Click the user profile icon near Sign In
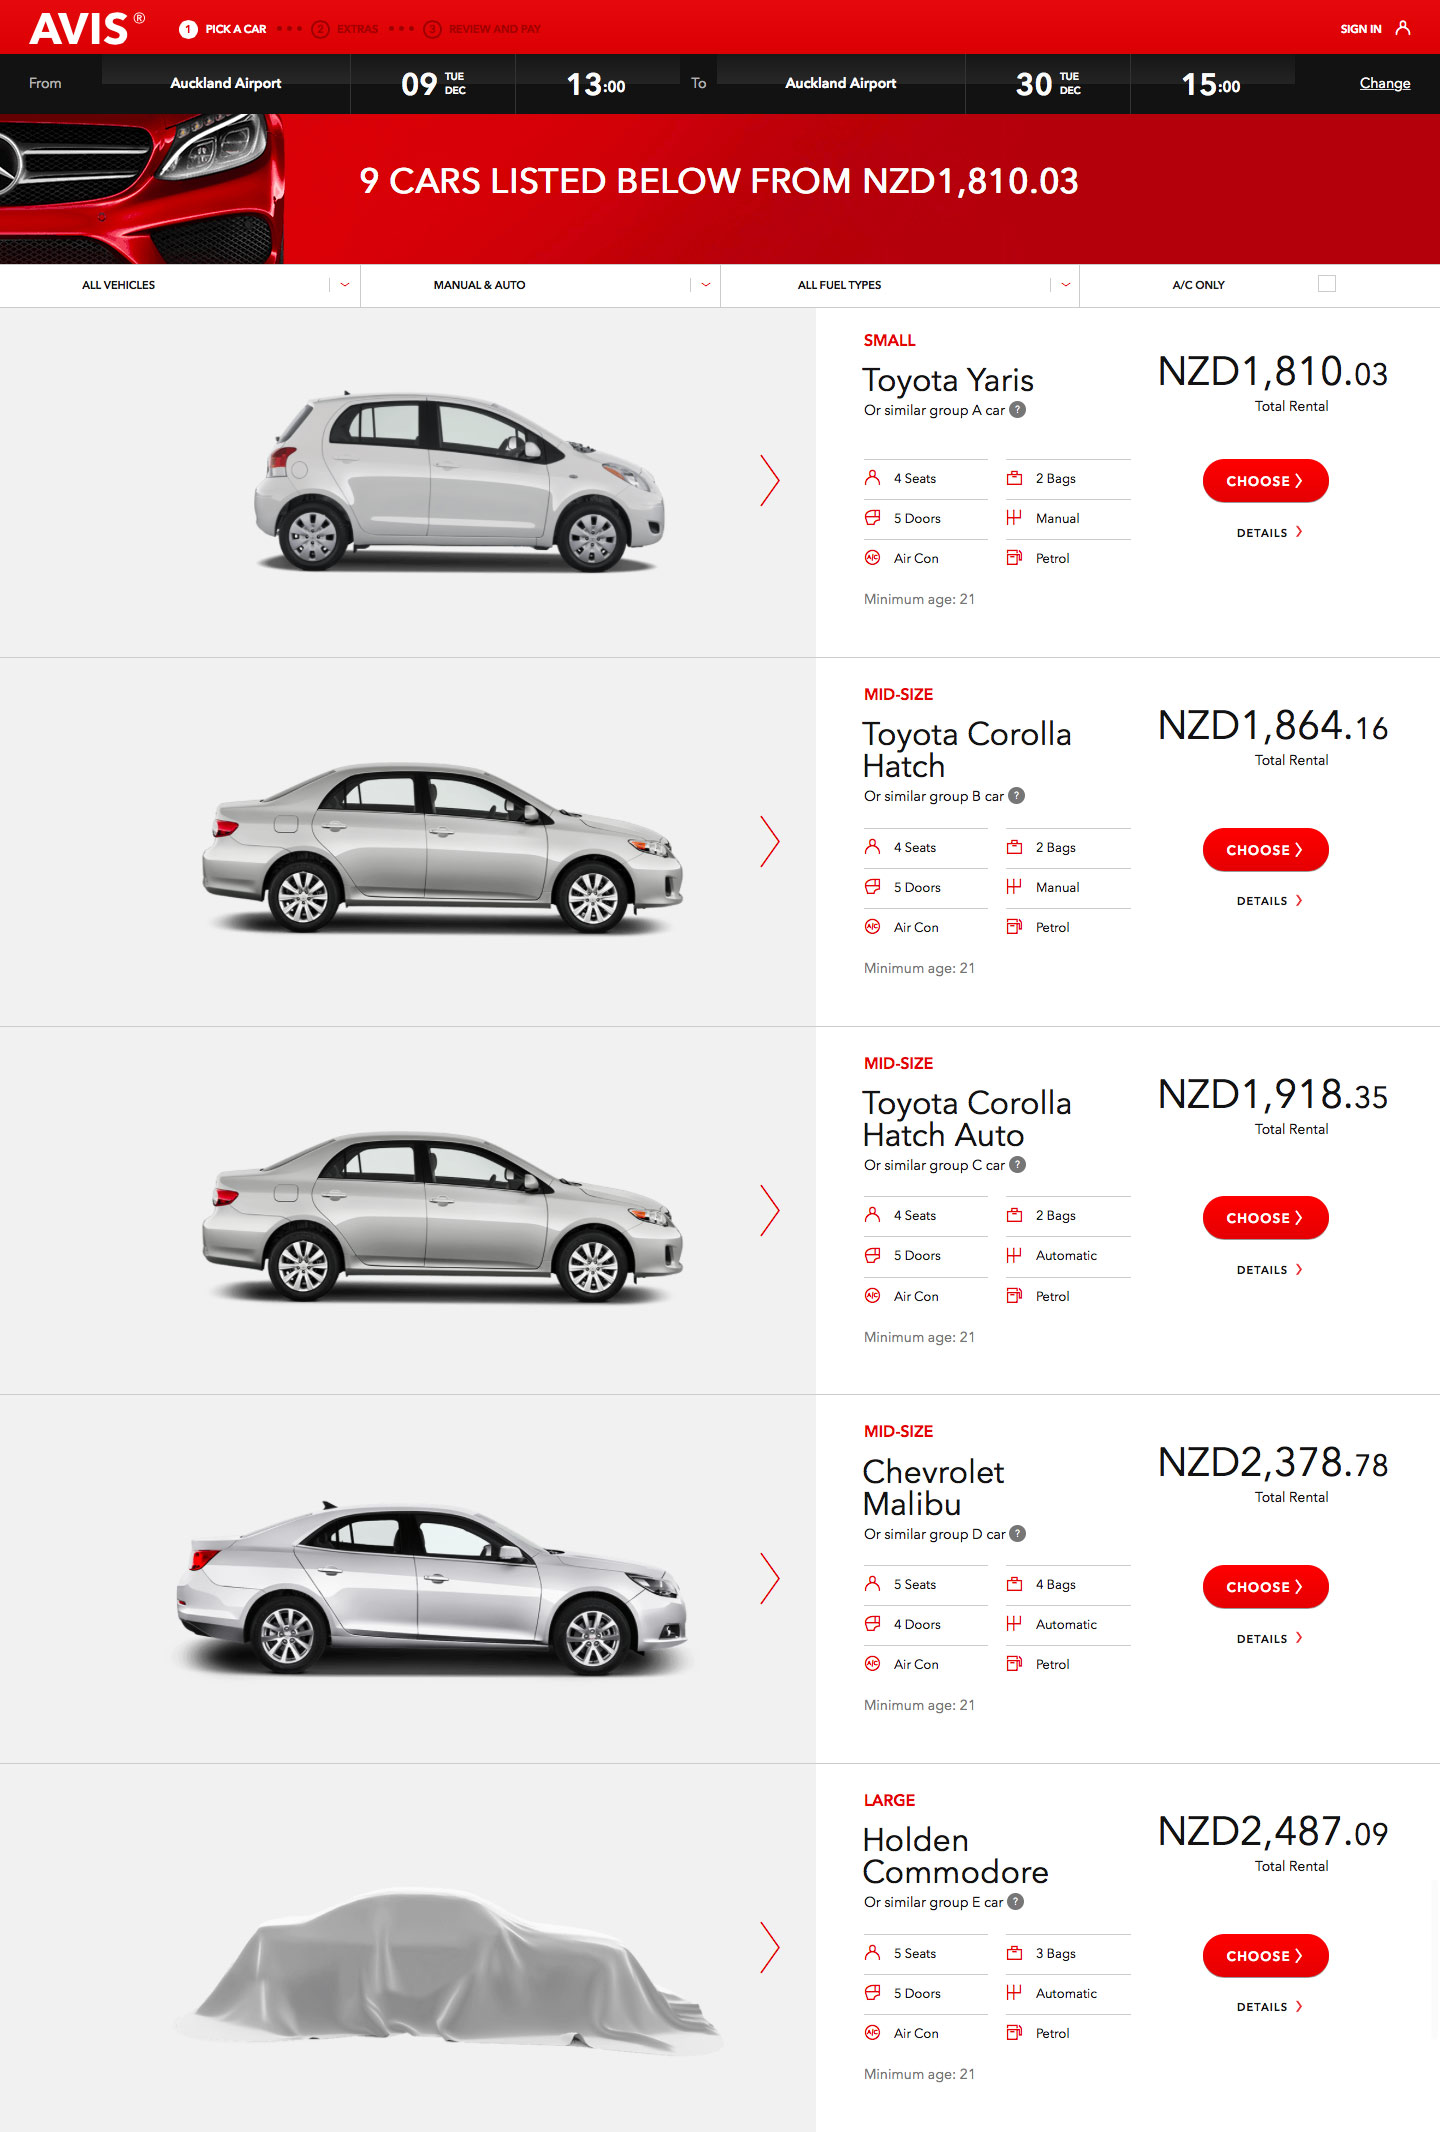Viewport: 1440px width, 2132px height. pos(1403,28)
